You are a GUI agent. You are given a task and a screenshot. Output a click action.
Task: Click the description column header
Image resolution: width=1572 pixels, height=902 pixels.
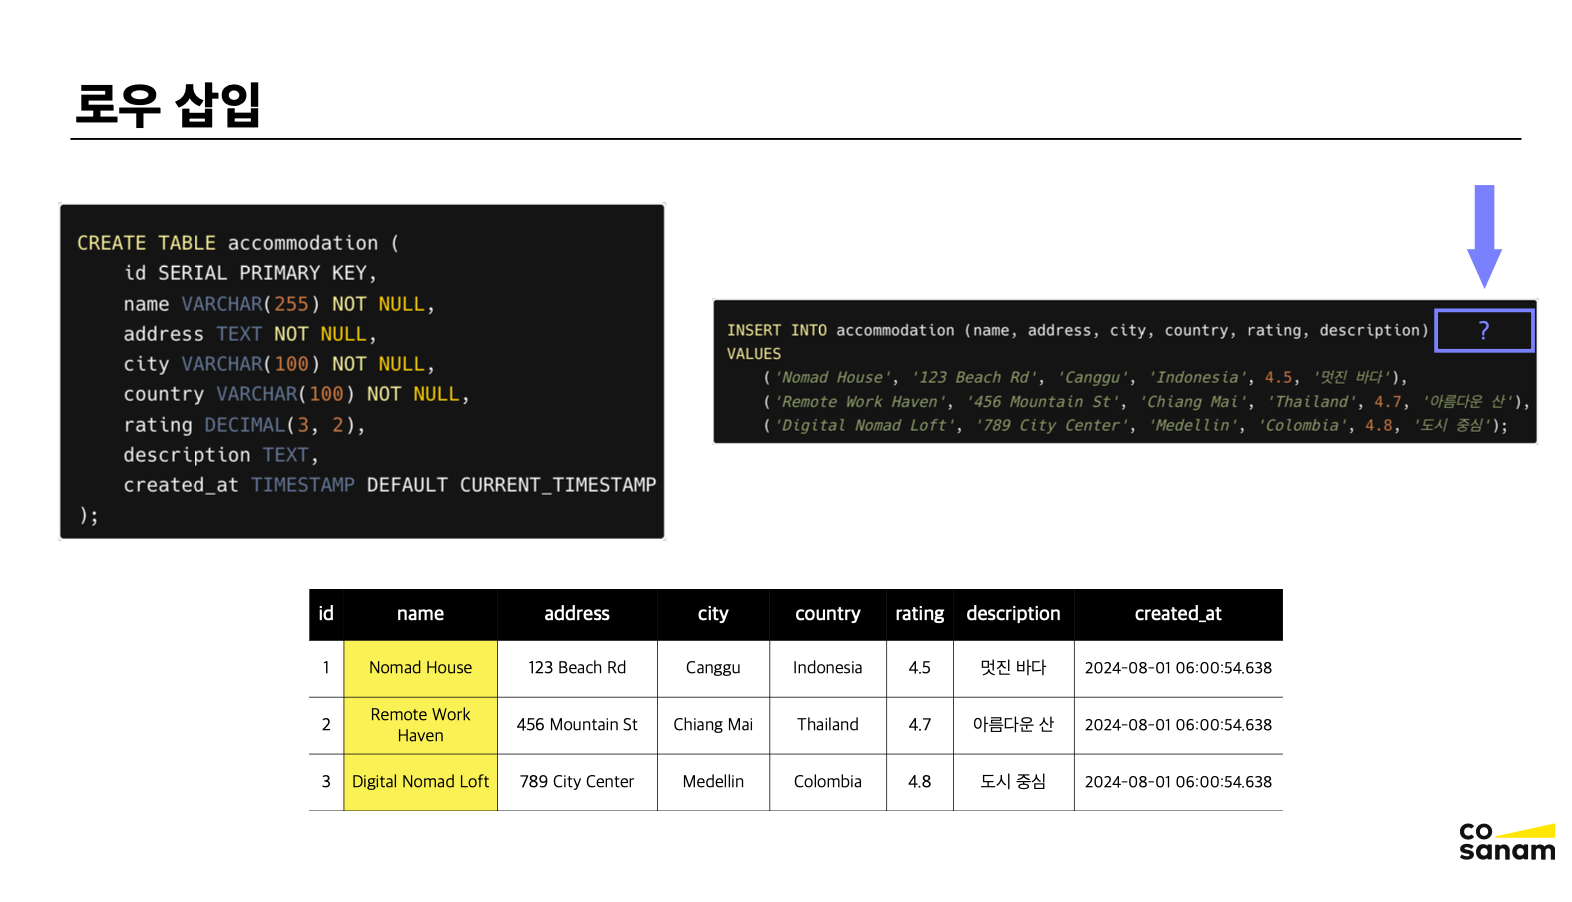click(1013, 614)
